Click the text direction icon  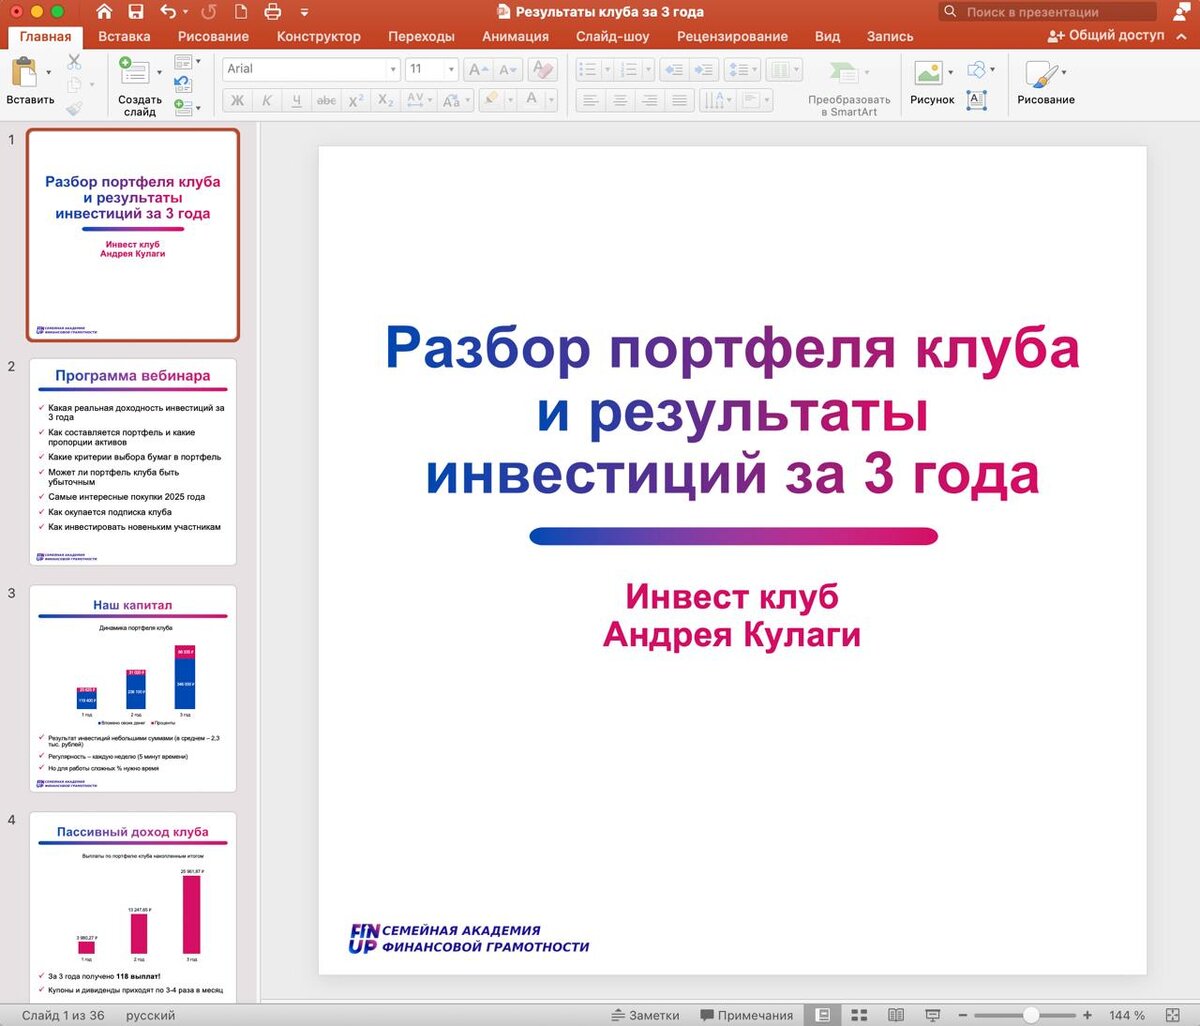click(714, 100)
